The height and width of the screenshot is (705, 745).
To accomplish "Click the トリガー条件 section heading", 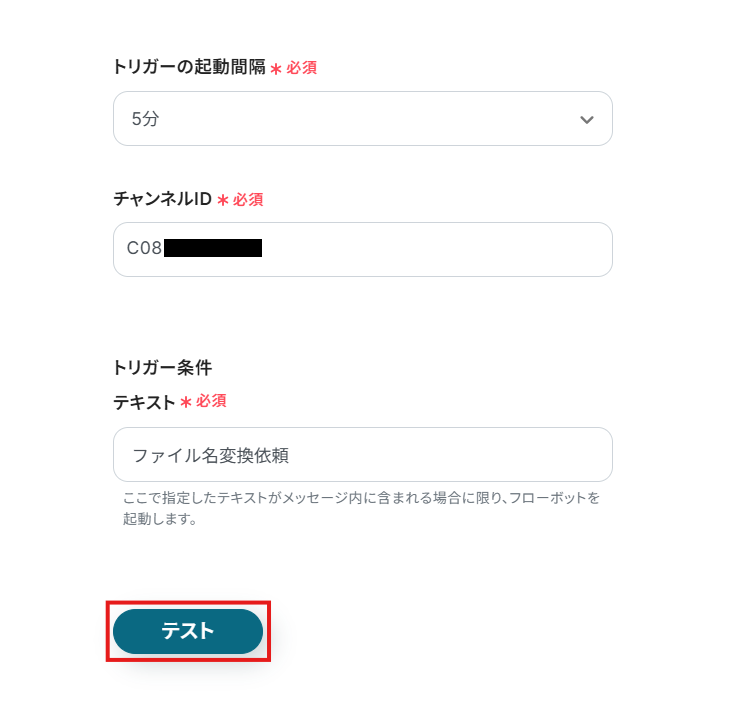I will 162,366.
